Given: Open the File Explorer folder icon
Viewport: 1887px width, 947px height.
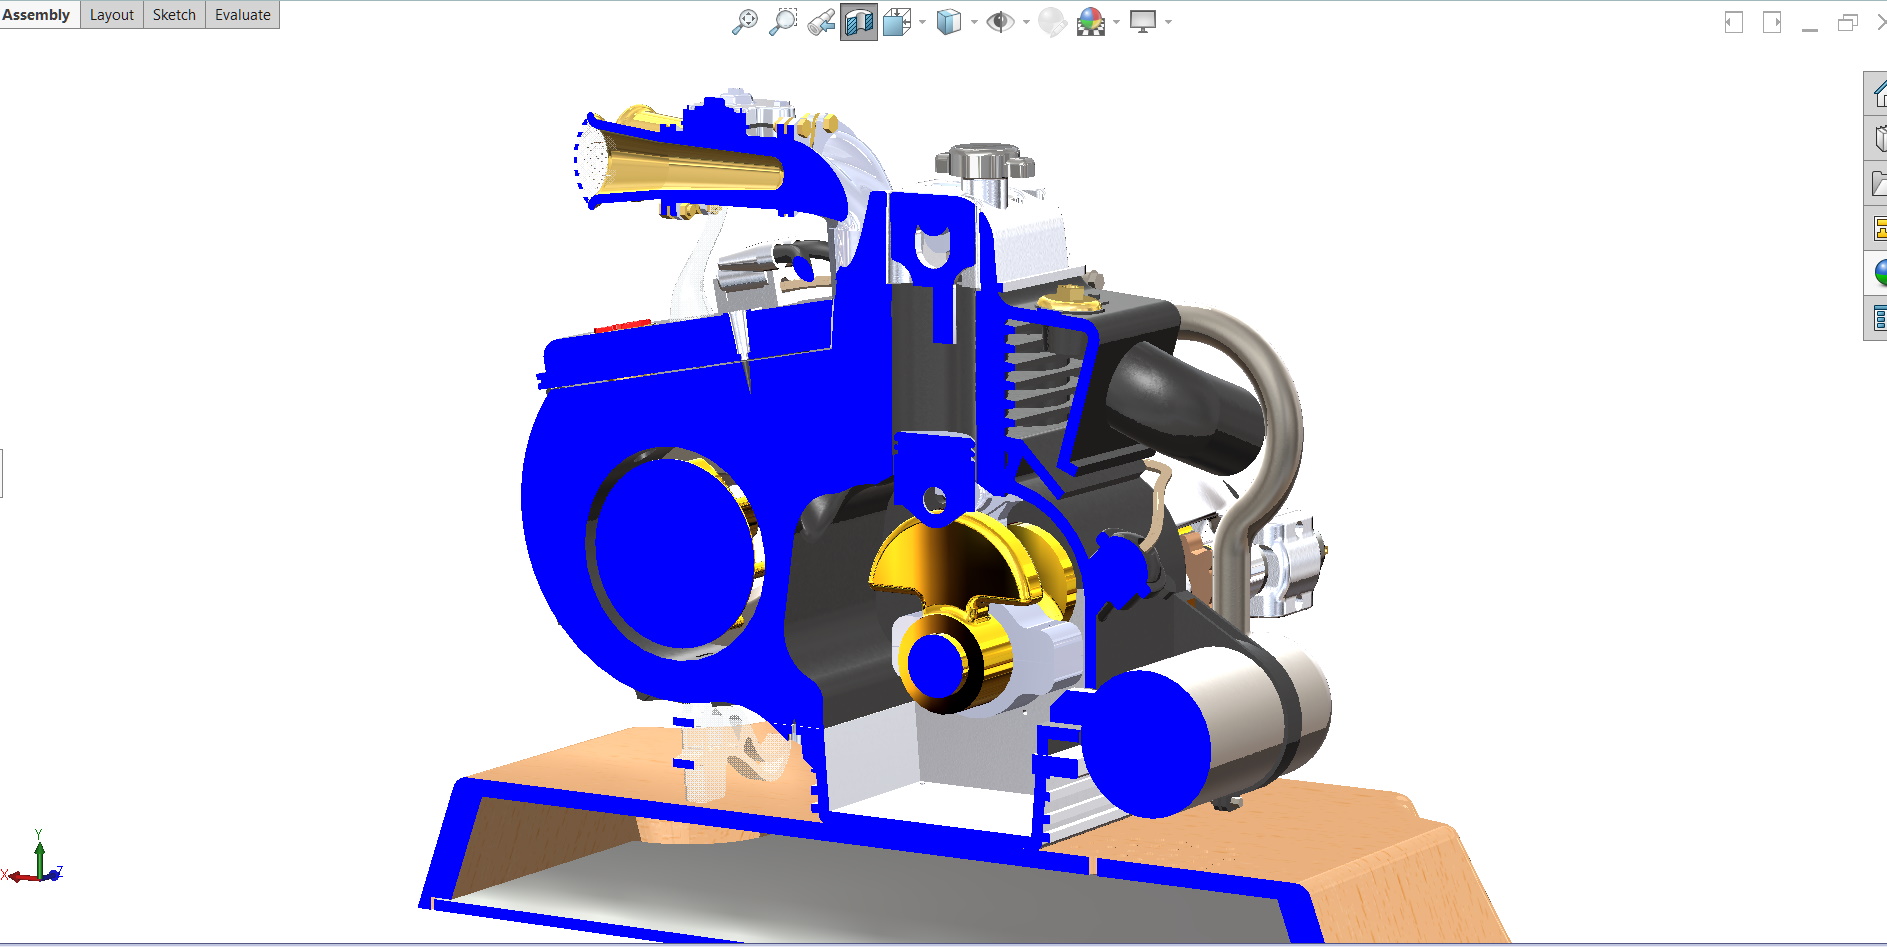Looking at the screenshot, I should click(1877, 183).
